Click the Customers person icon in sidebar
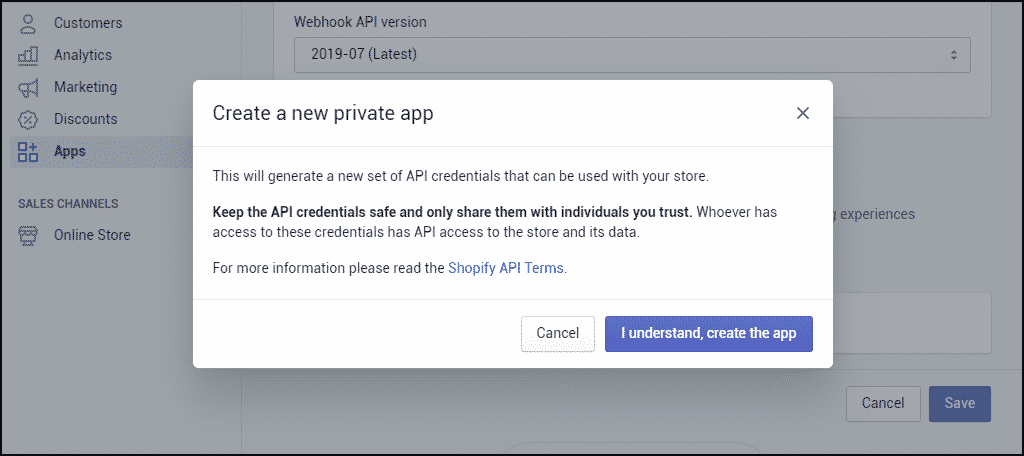 pos(28,23)
